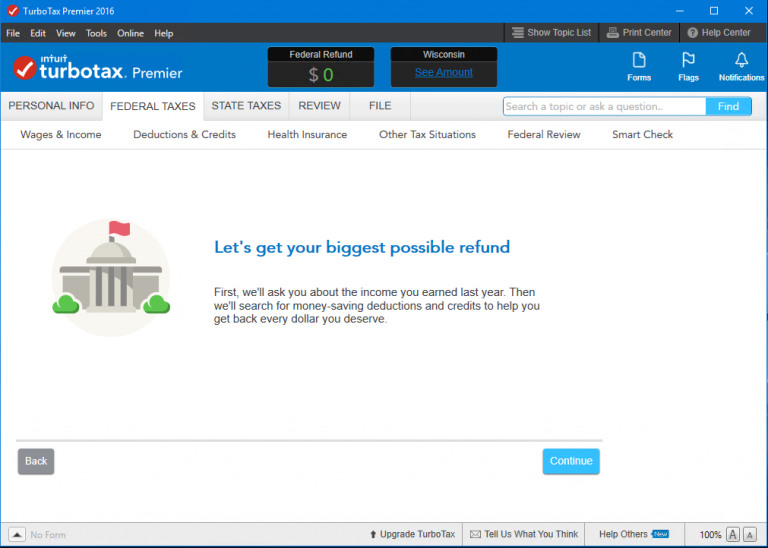
Task: Open the Tools menu
Action: tap(96, 33)
